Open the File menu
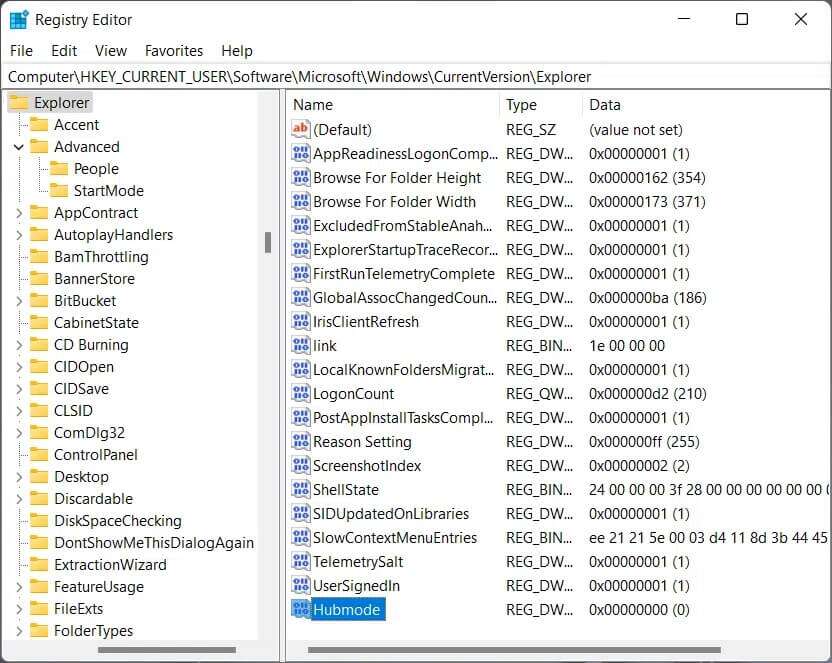This screenshot has height=663, width=832. click(x=21, y=51)
